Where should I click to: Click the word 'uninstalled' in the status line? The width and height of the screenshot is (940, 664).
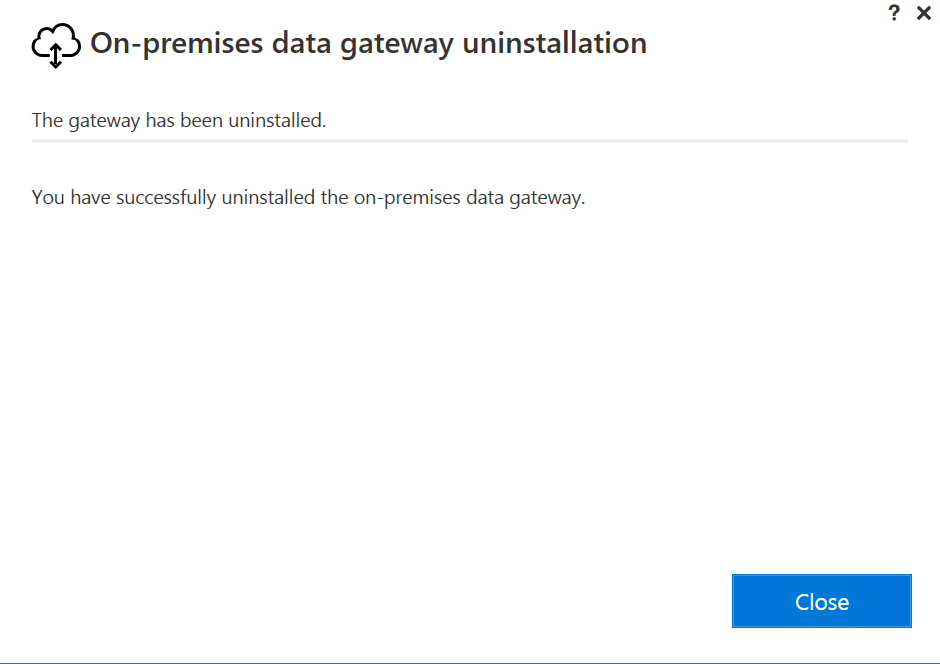tap(277, 120)
